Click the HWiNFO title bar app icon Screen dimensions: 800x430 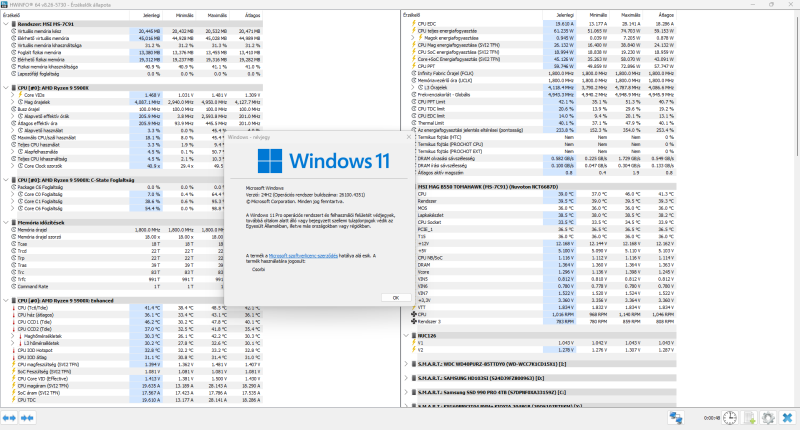5,5
